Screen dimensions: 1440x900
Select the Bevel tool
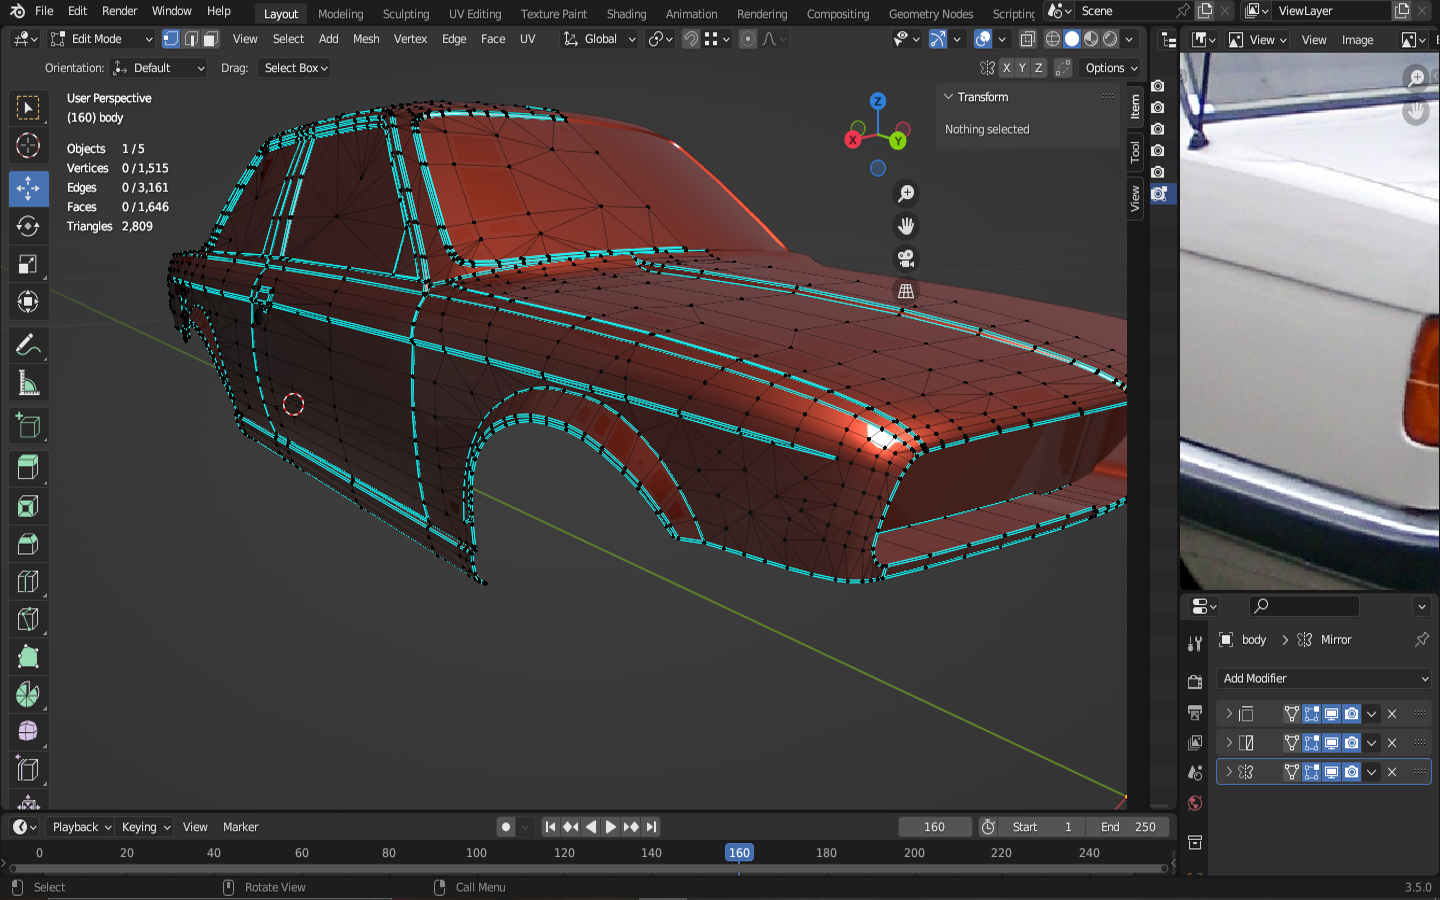[x=28, y=544]
